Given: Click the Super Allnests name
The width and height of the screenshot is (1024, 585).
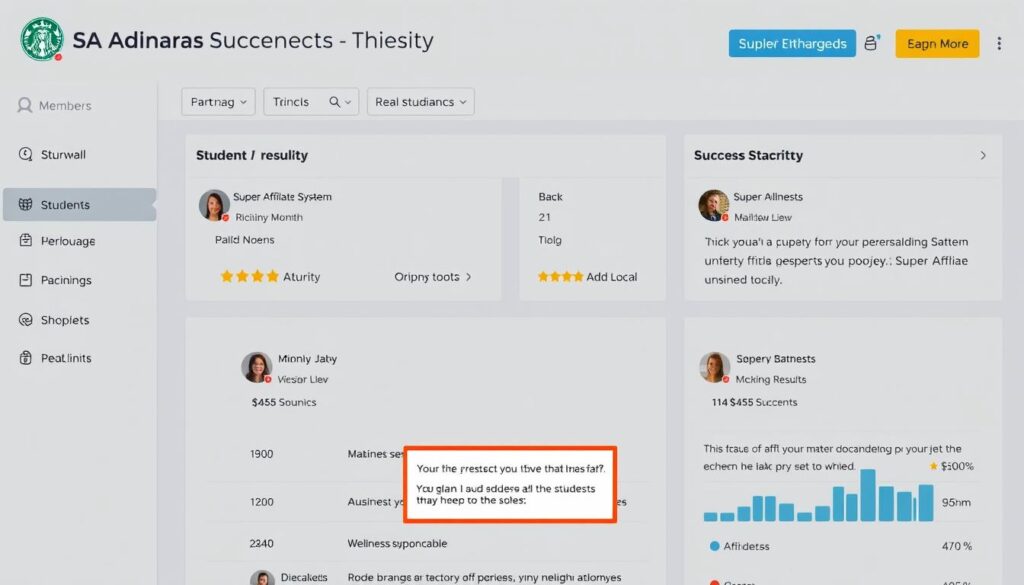Looking at the screenshot, I should [x=768, y=197].
